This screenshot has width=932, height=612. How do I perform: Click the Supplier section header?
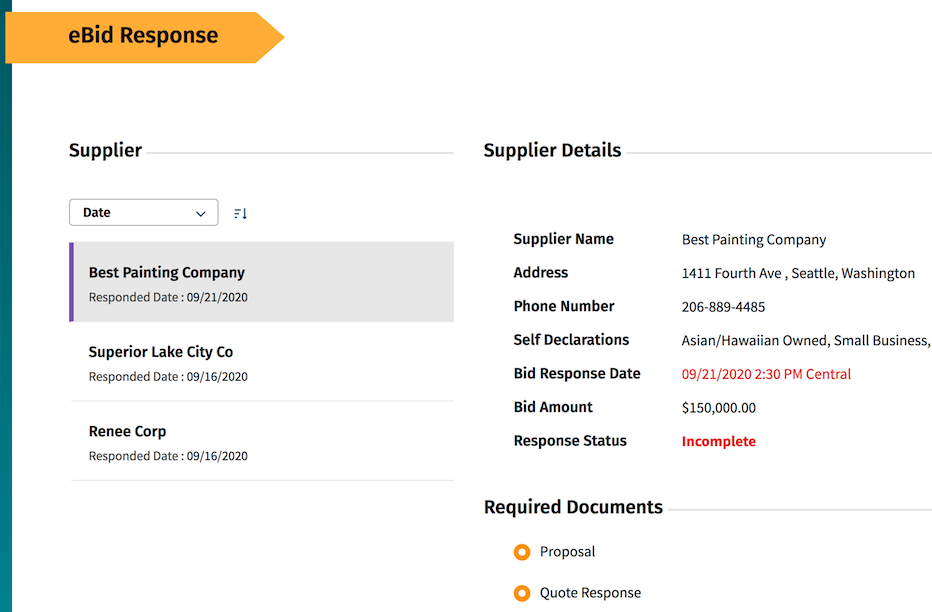click(104, 150)
